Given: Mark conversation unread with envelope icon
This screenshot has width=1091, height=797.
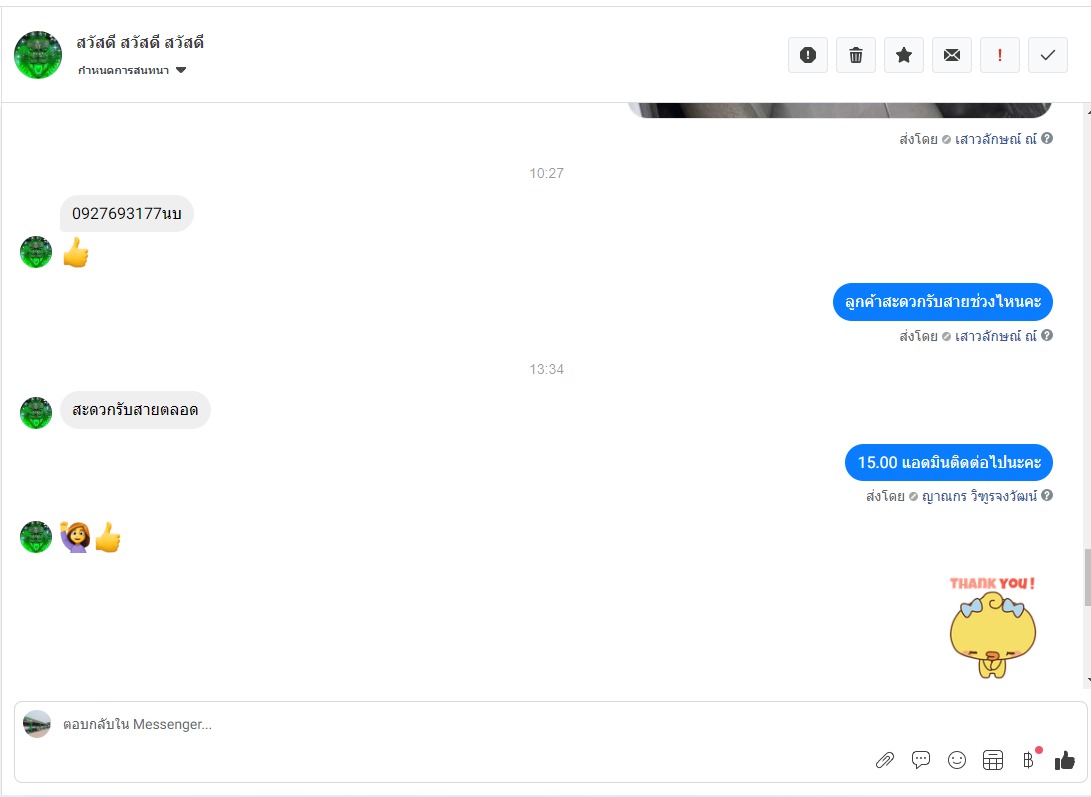Looking at the screenshot, I should tap(952, 55).
